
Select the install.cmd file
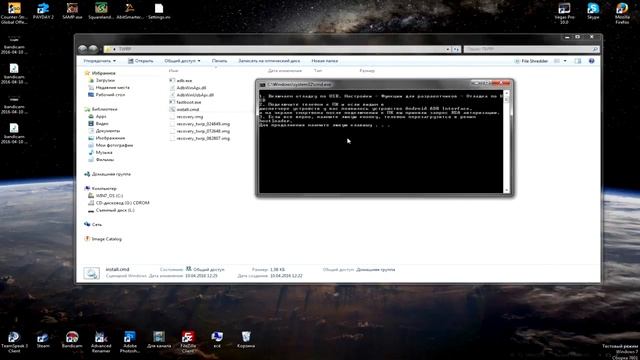coord(184,109)
